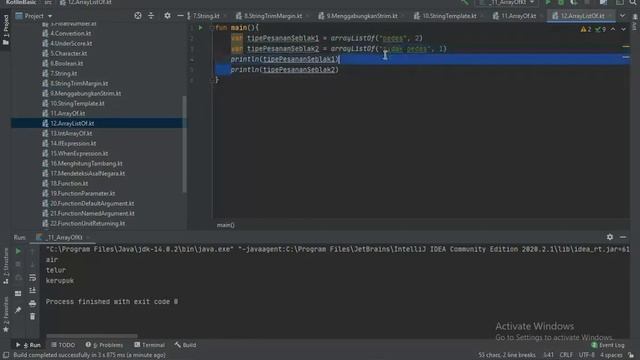Select 6.Boolean.kt in the project tree

click(67, 63)
